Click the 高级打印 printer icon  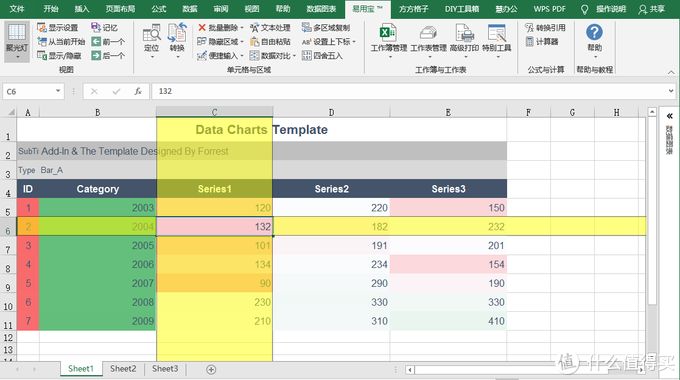click(x=464, y=33)
